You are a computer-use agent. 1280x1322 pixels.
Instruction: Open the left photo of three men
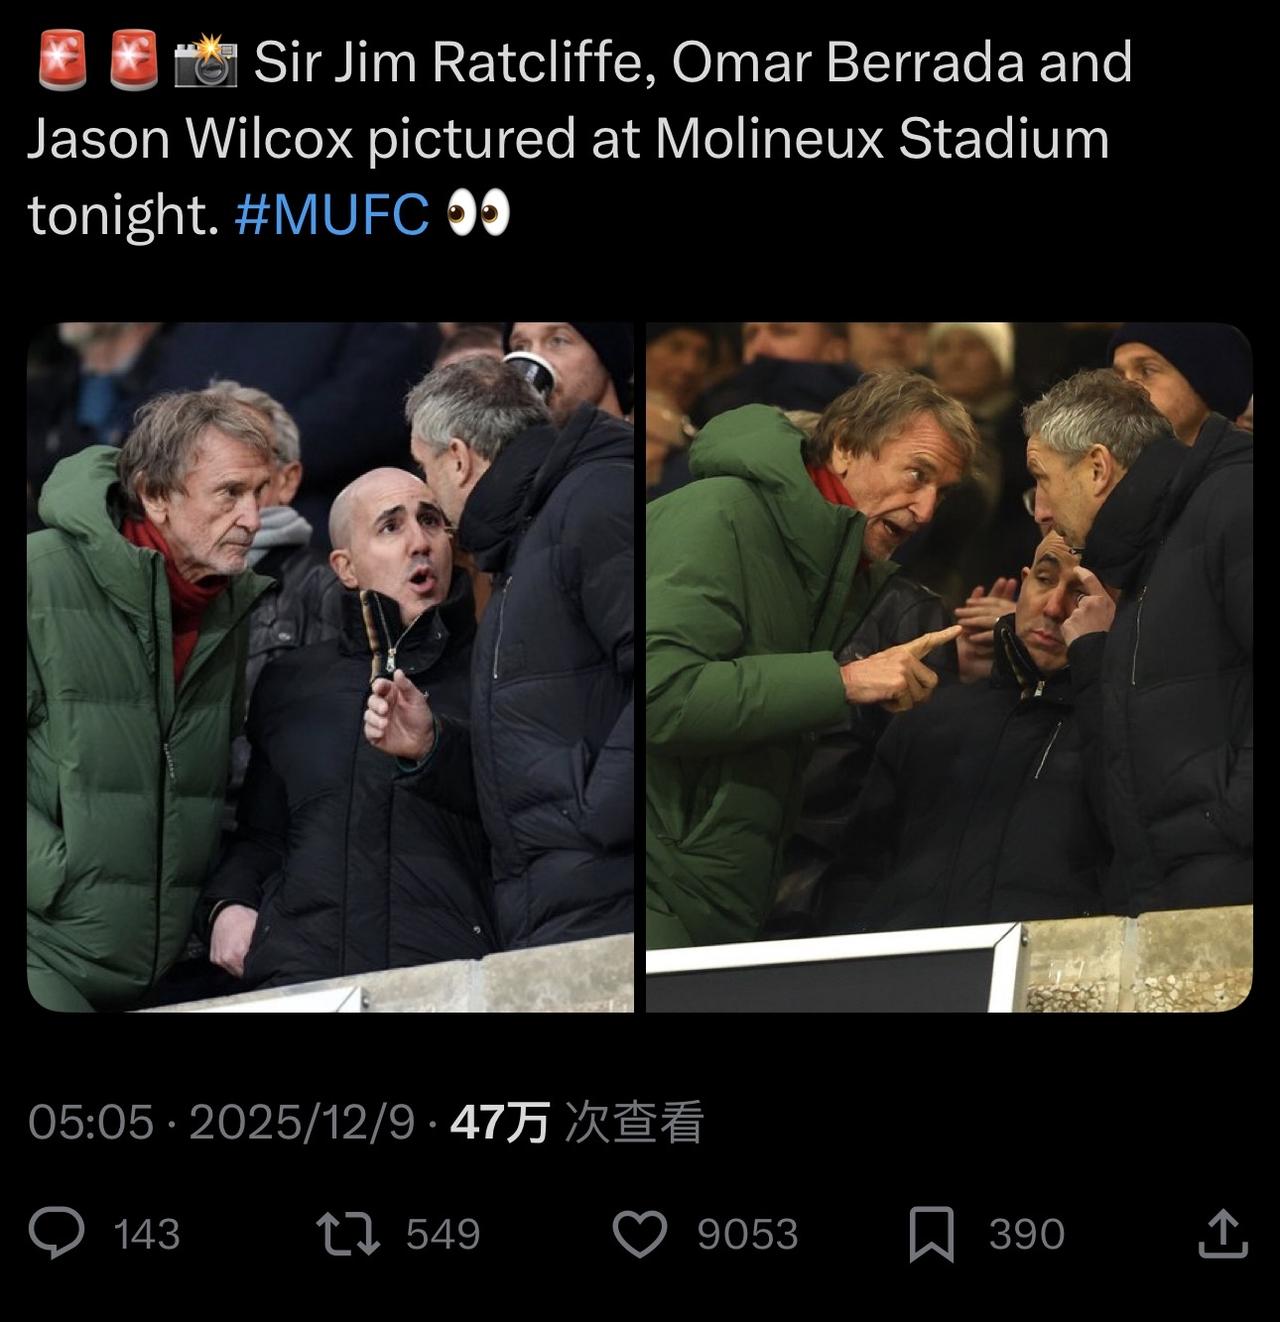point(330,667)
